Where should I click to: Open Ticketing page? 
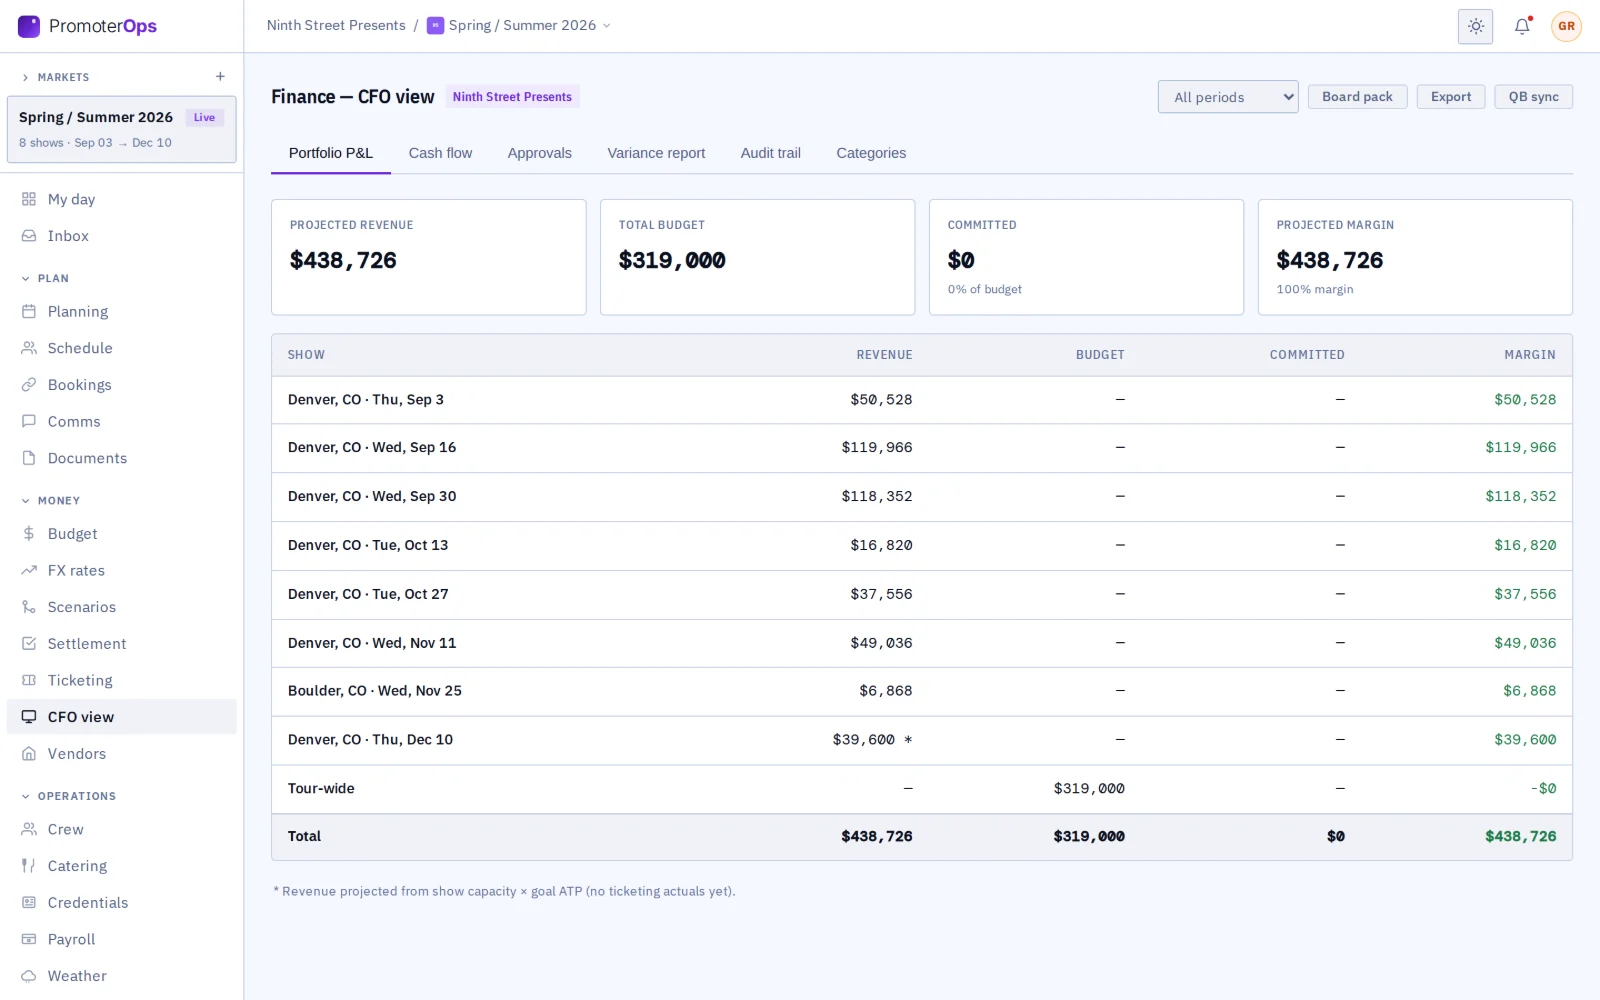pos(122,681)
